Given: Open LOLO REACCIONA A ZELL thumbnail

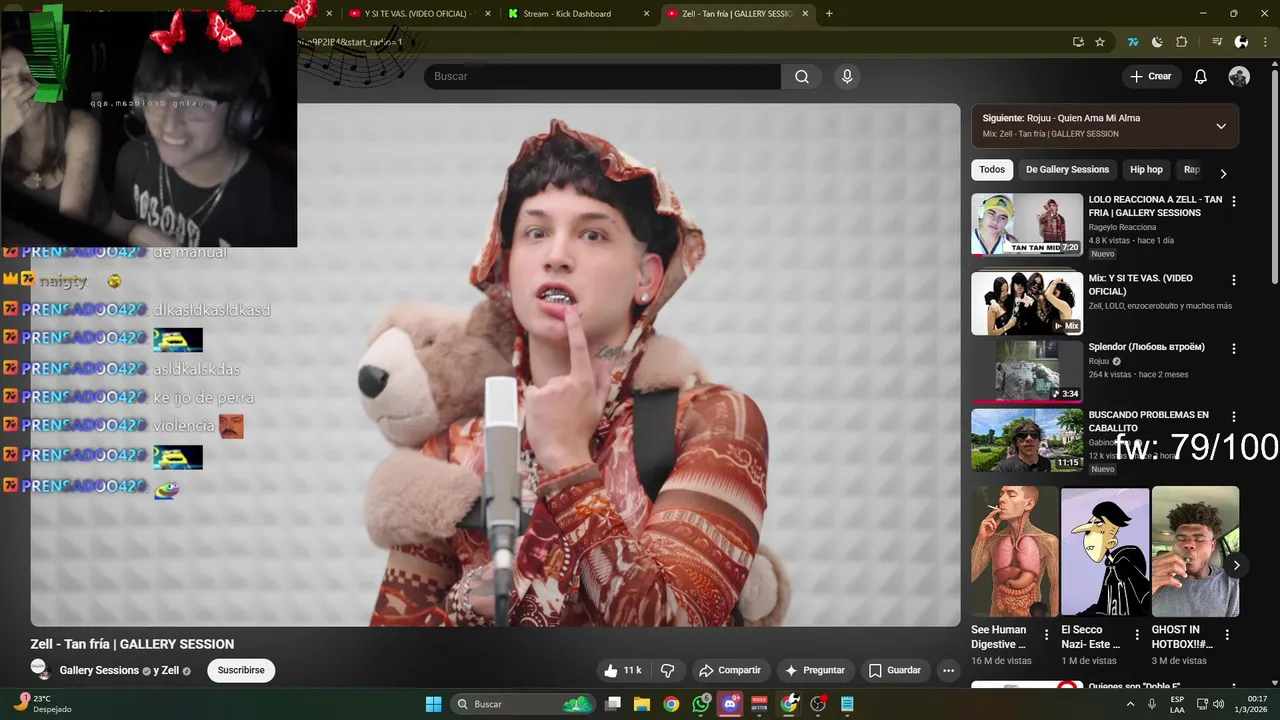Looking at the screenshot, I should tap(1027, 224).
